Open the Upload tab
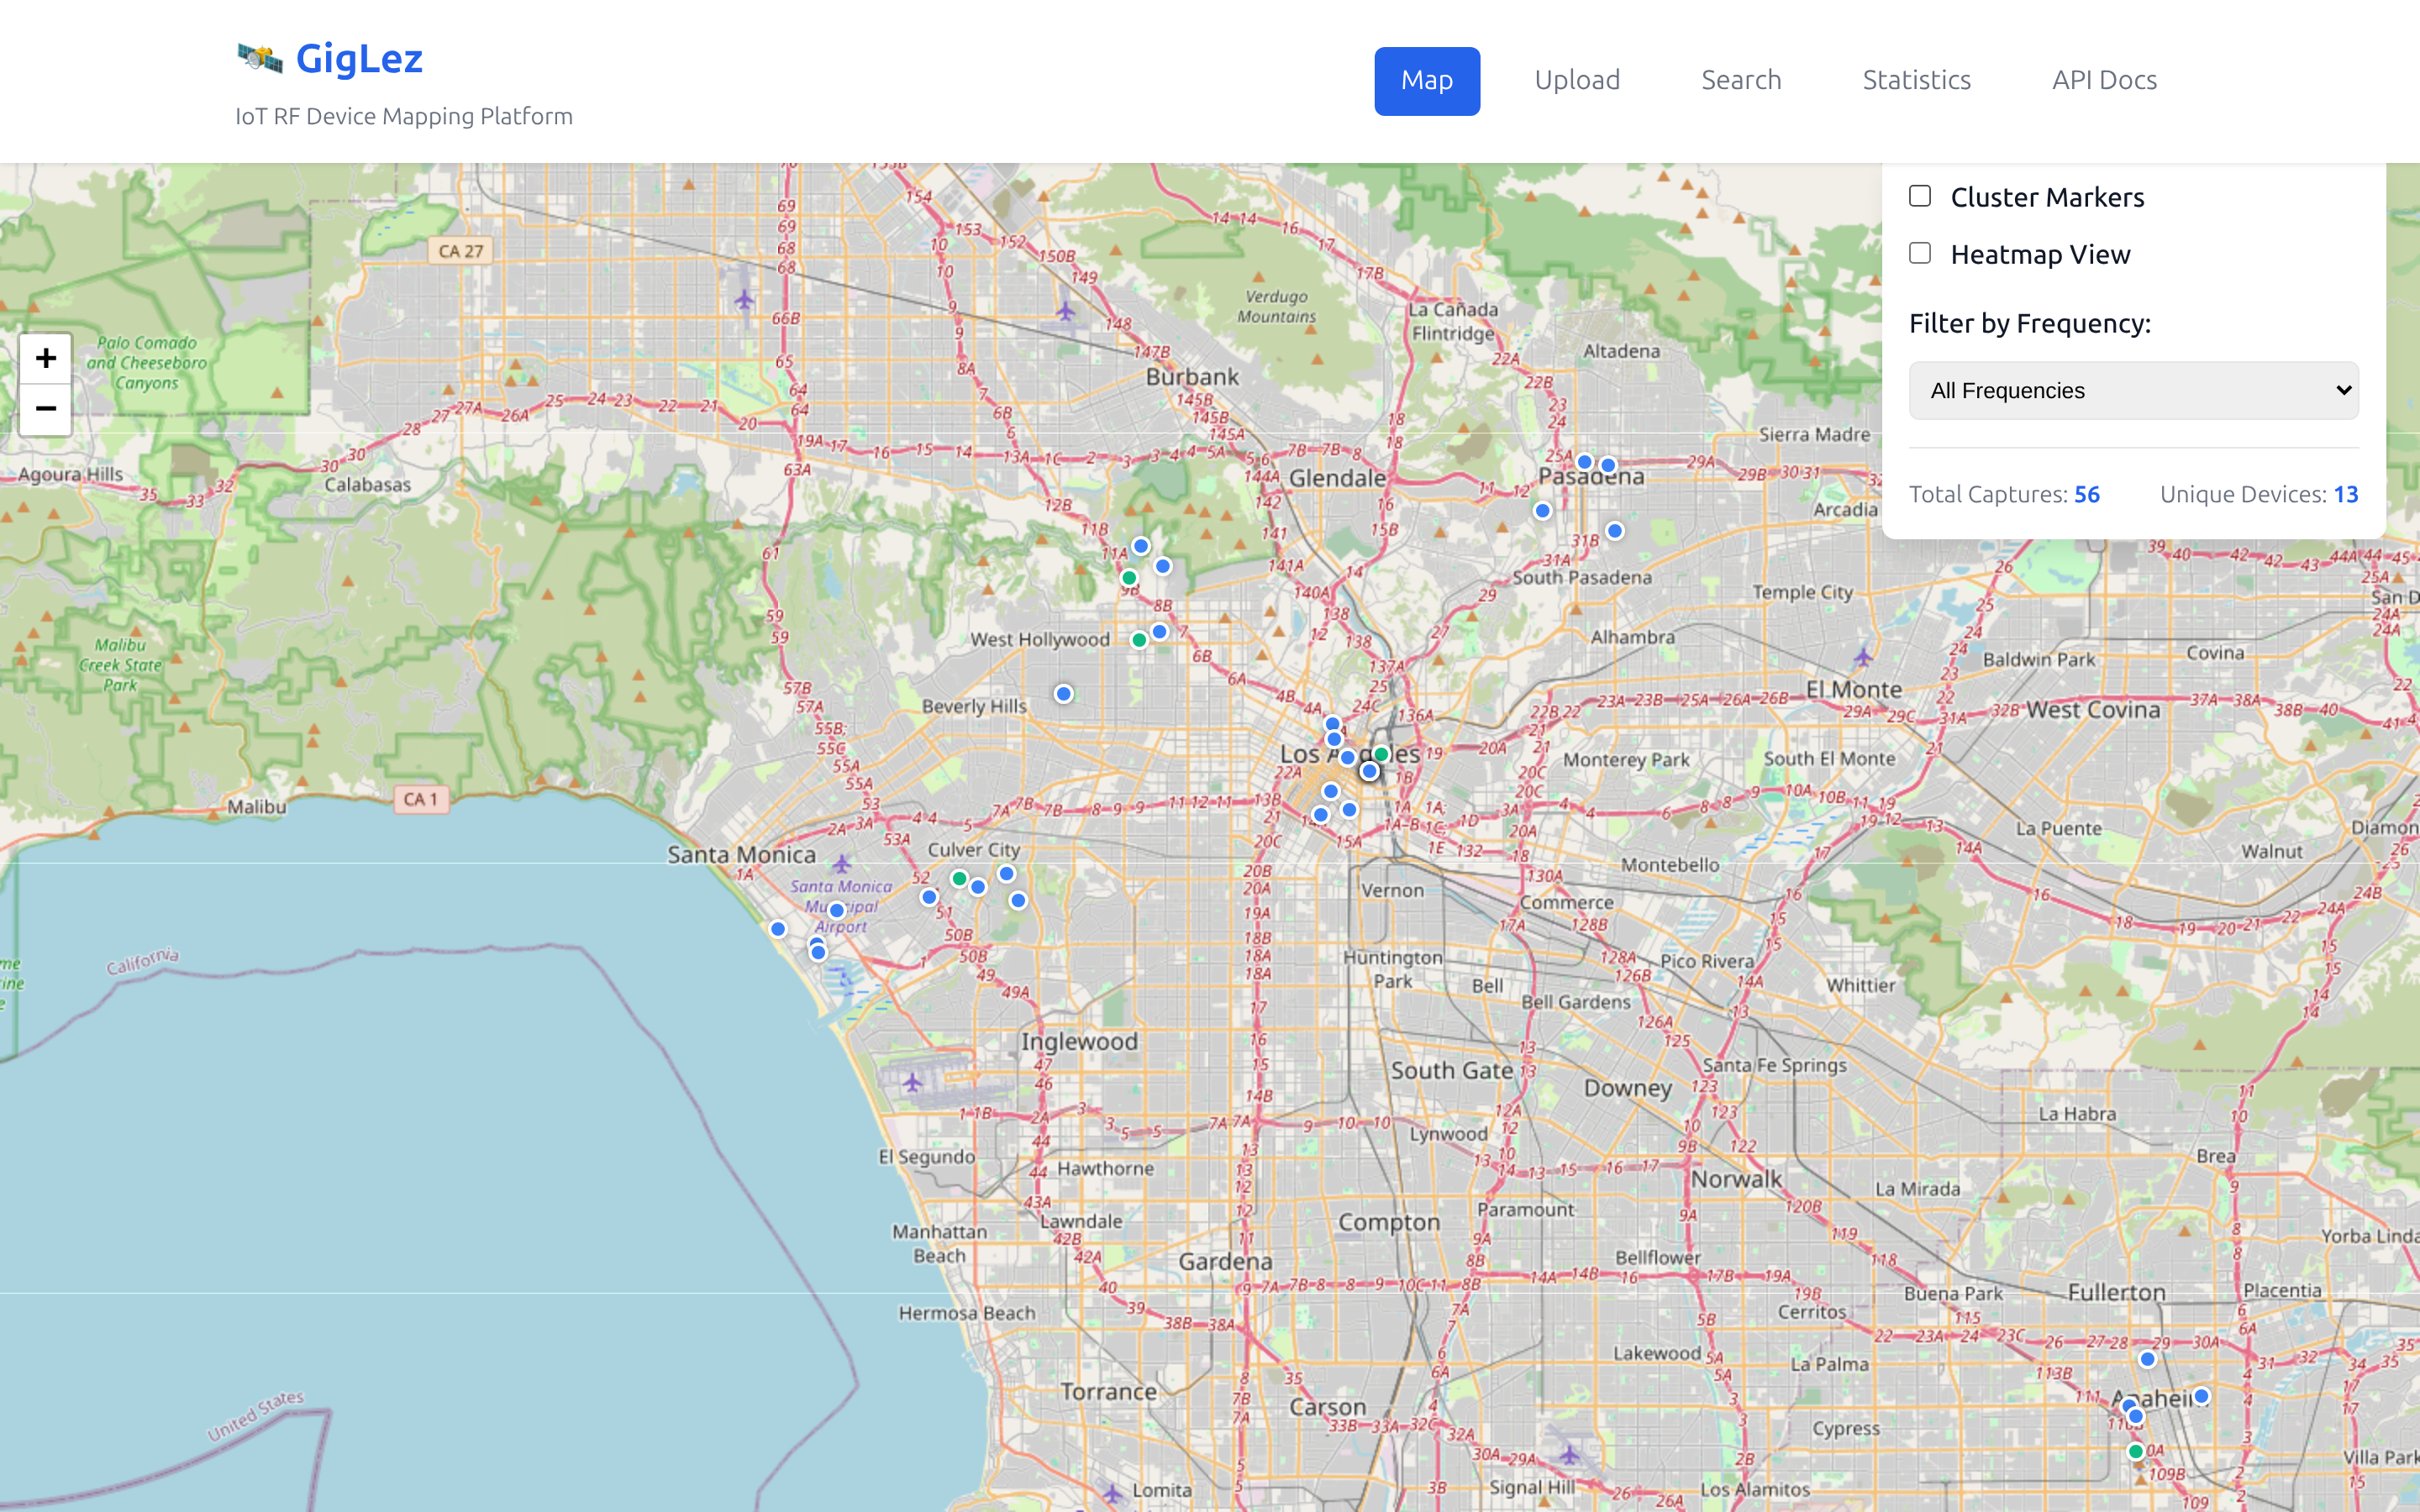This screenshot has width=2420, height=1512. 1577,81
